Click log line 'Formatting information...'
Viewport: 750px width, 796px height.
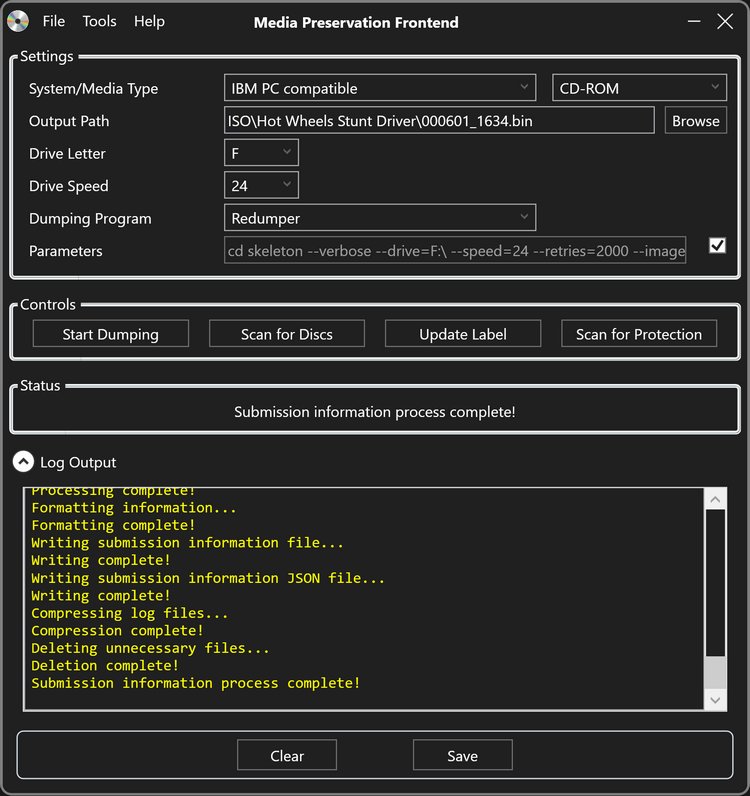pos(134,508)
